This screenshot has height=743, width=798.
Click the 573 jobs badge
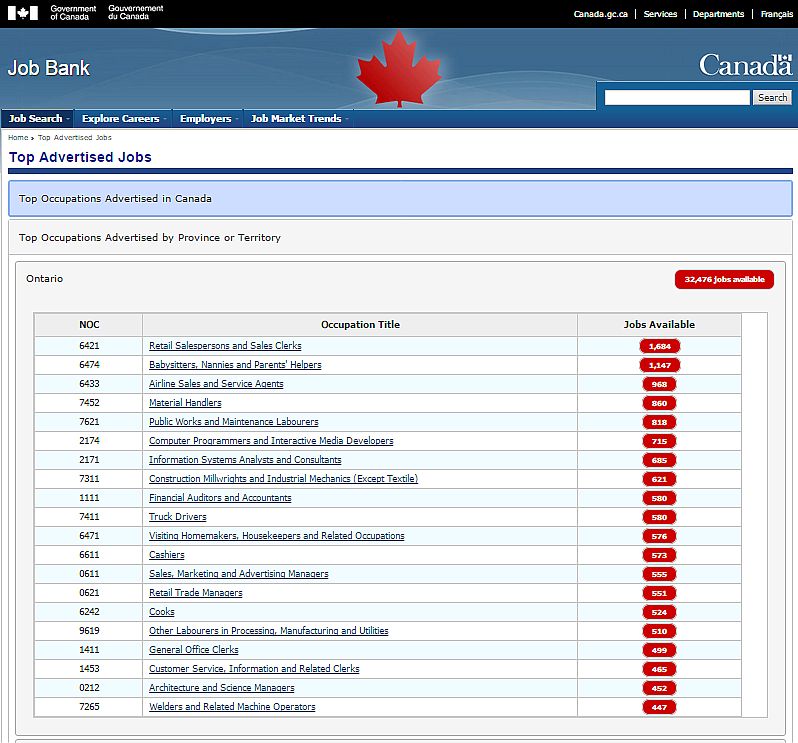click(660, 556)
